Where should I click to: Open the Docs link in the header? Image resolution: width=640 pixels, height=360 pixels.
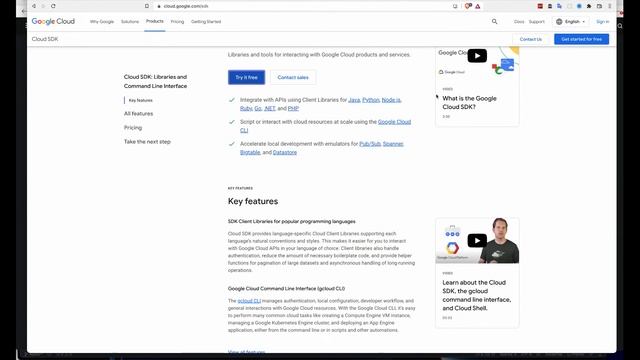pyautogui.click(x=519, y=22)
